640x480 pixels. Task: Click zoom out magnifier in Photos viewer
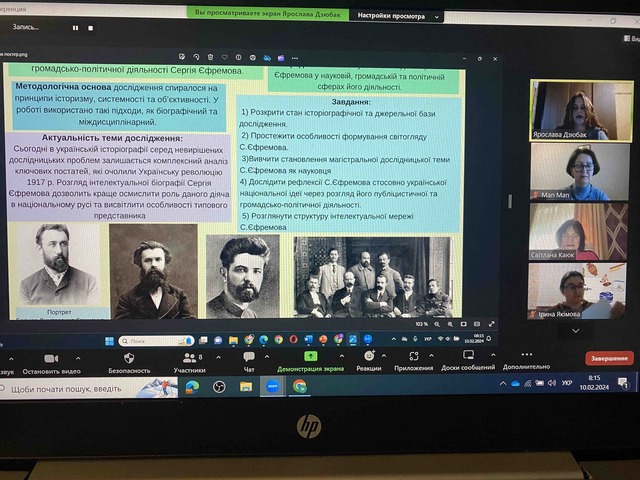point(437,324)
